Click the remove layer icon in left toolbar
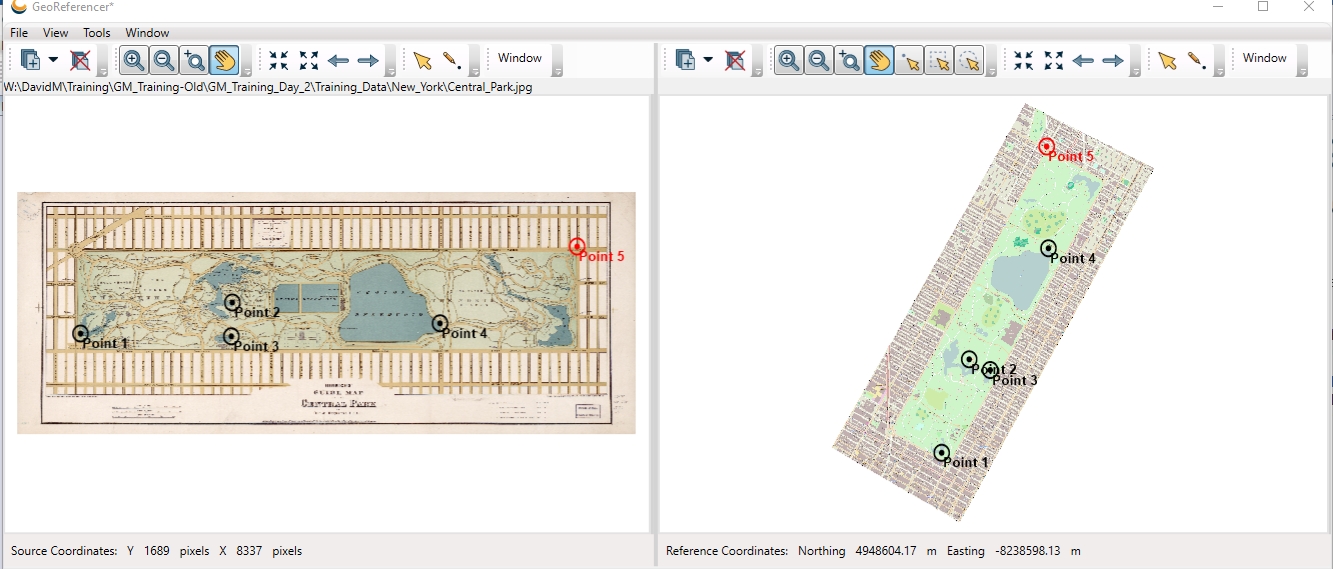 tap(81, 61)
